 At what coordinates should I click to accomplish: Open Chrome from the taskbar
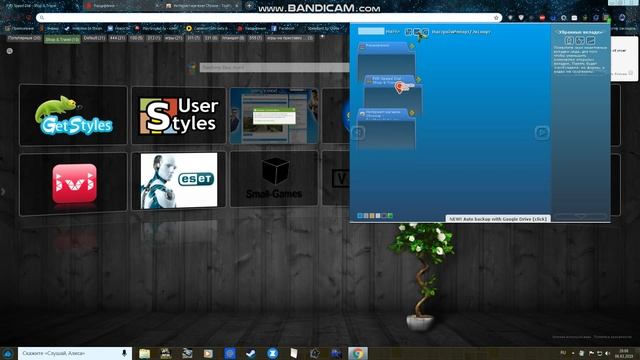(358, 353)
